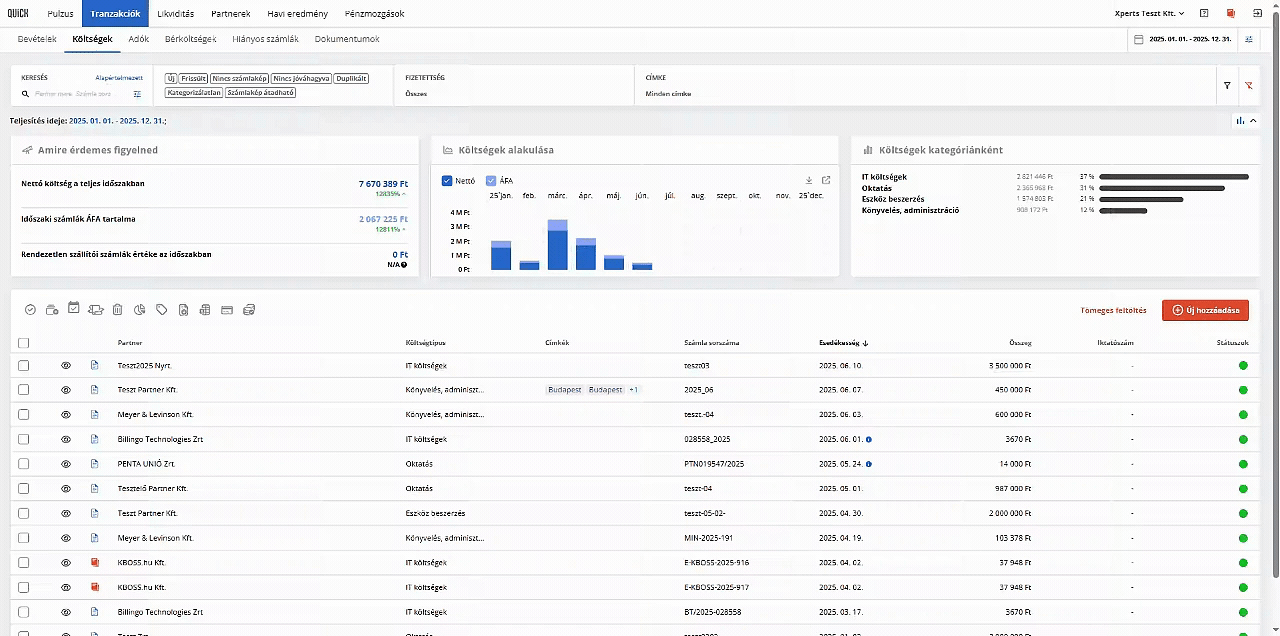Apply the Duplikált filter chip
This screenshot has width=1280, height=636.
[351, 78]
